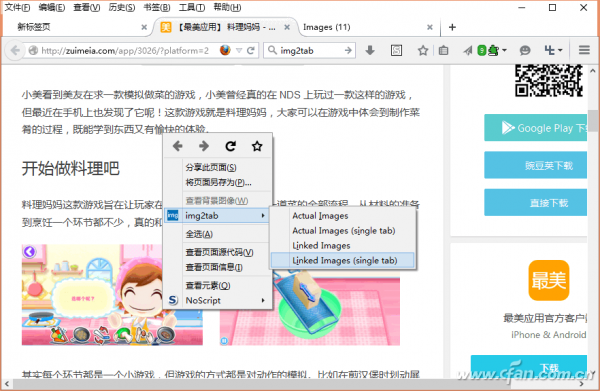The image size is (600, 391).
Task: Open the hamburger main menu
Action: (x=584, y=50)
